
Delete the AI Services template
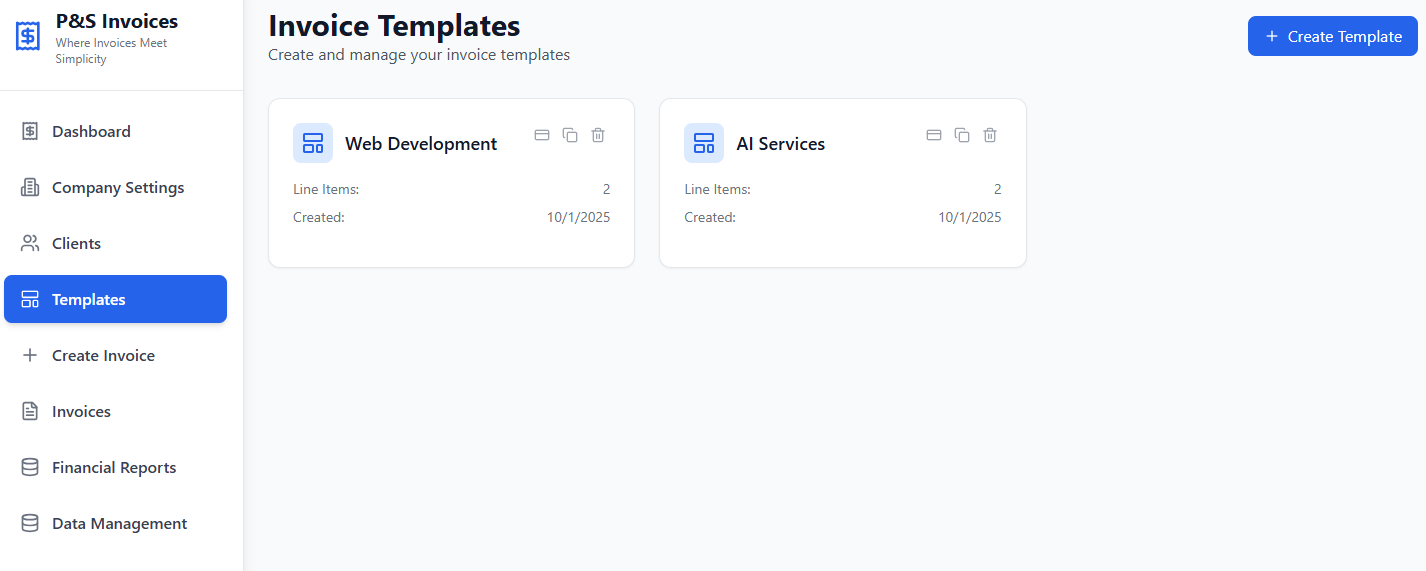coord(990,135)
